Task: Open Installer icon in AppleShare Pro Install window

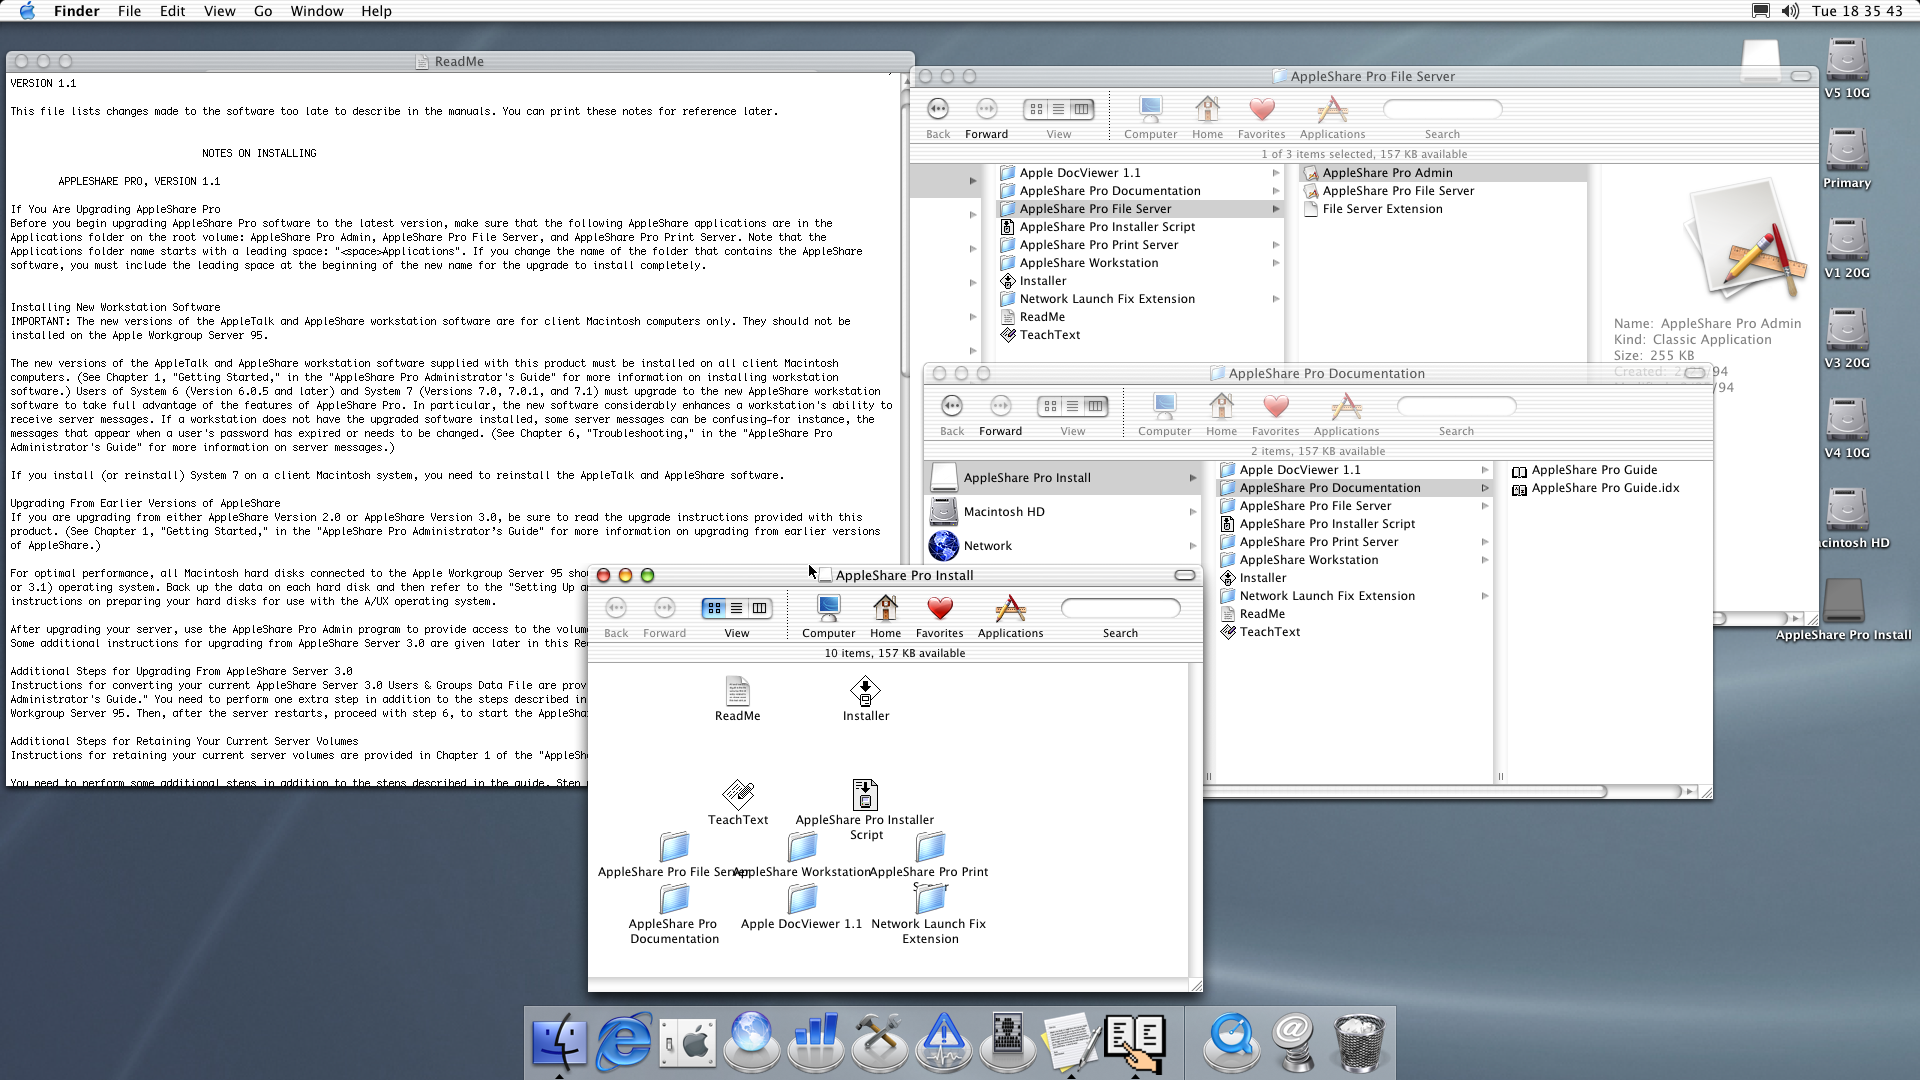Action: click(865, 691)
